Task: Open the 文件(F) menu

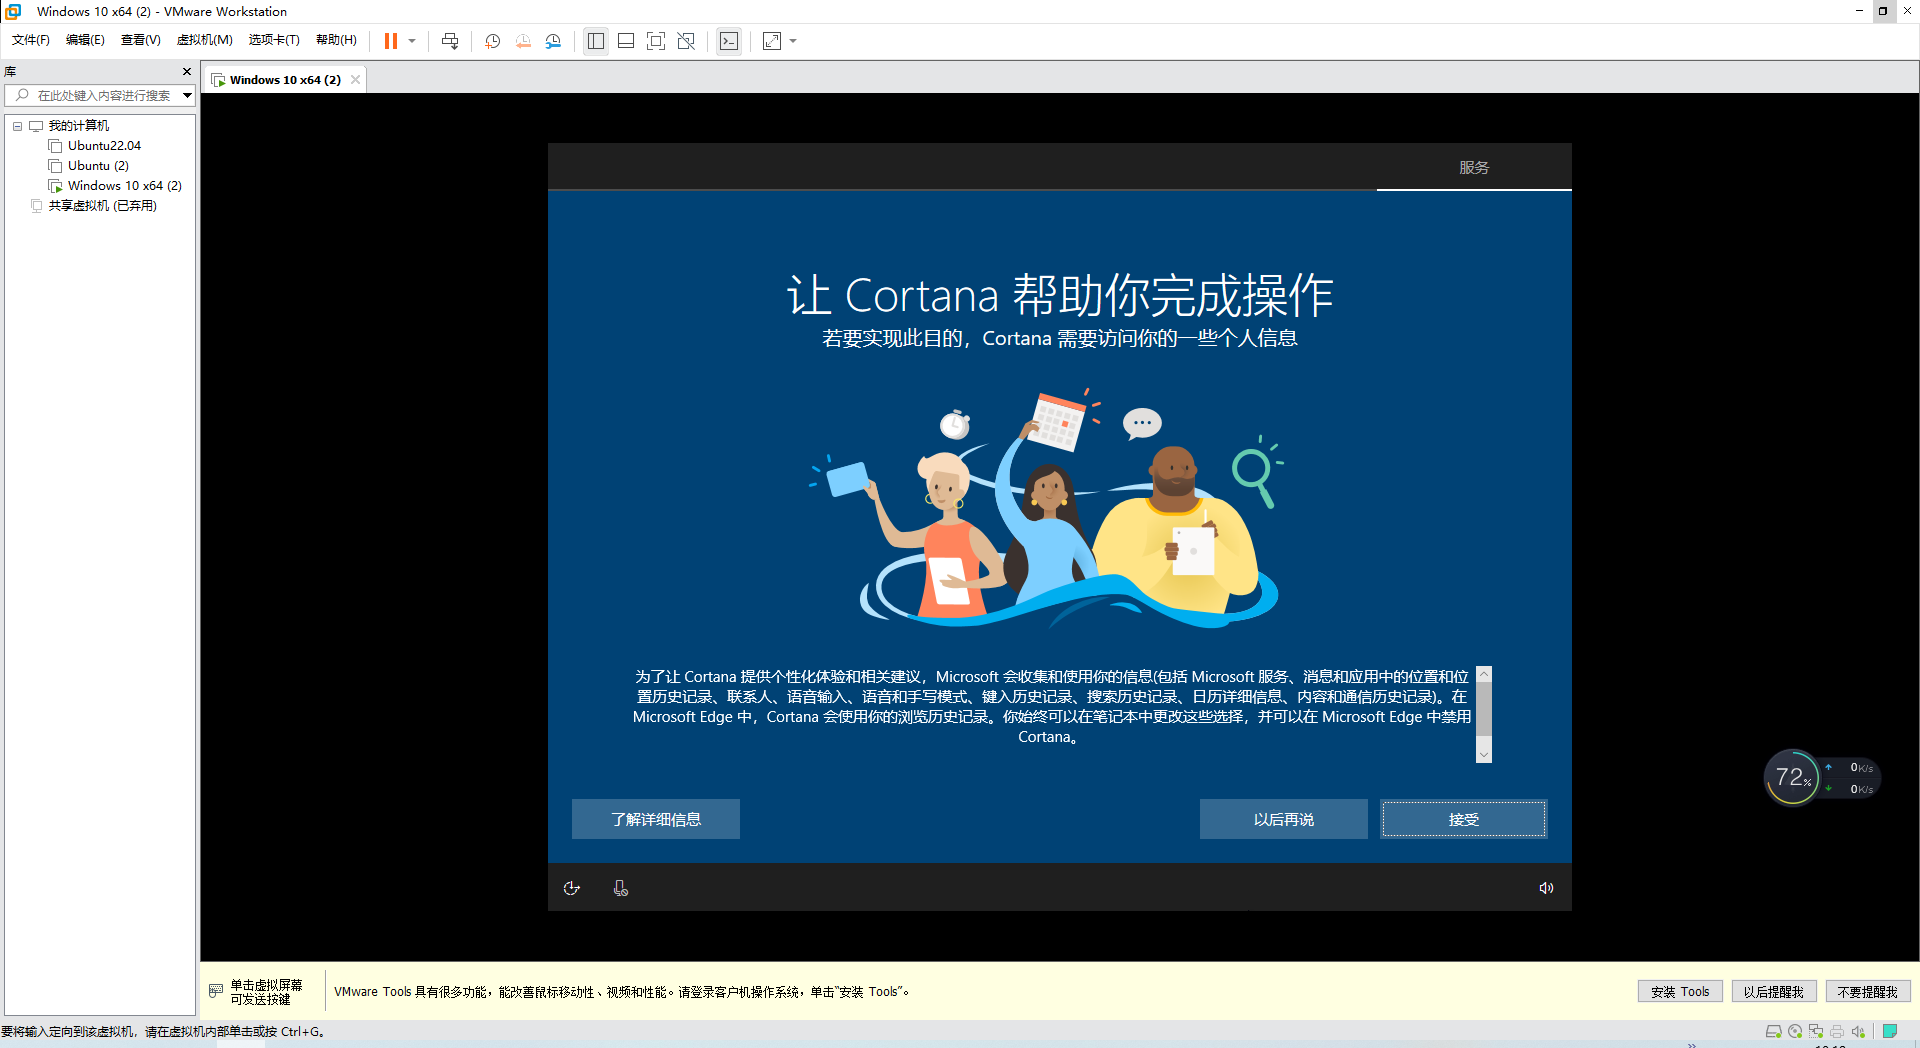Action: click(31, 40)
